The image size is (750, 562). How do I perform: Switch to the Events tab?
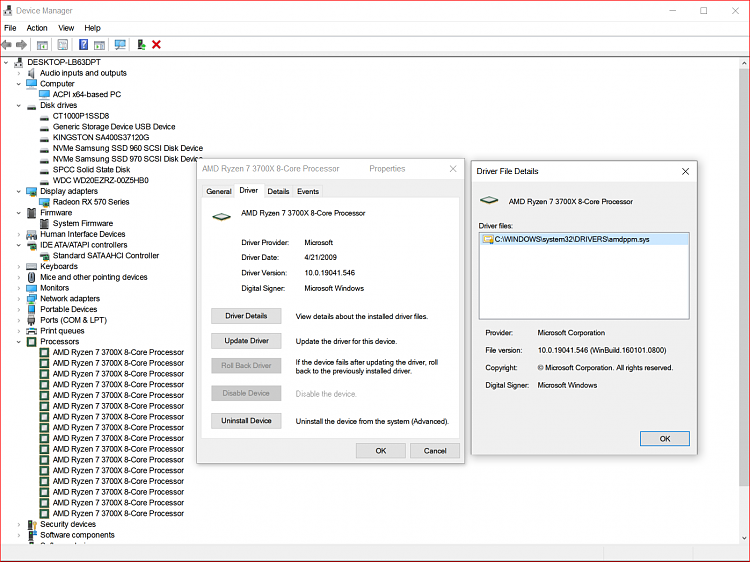[308, 191]
